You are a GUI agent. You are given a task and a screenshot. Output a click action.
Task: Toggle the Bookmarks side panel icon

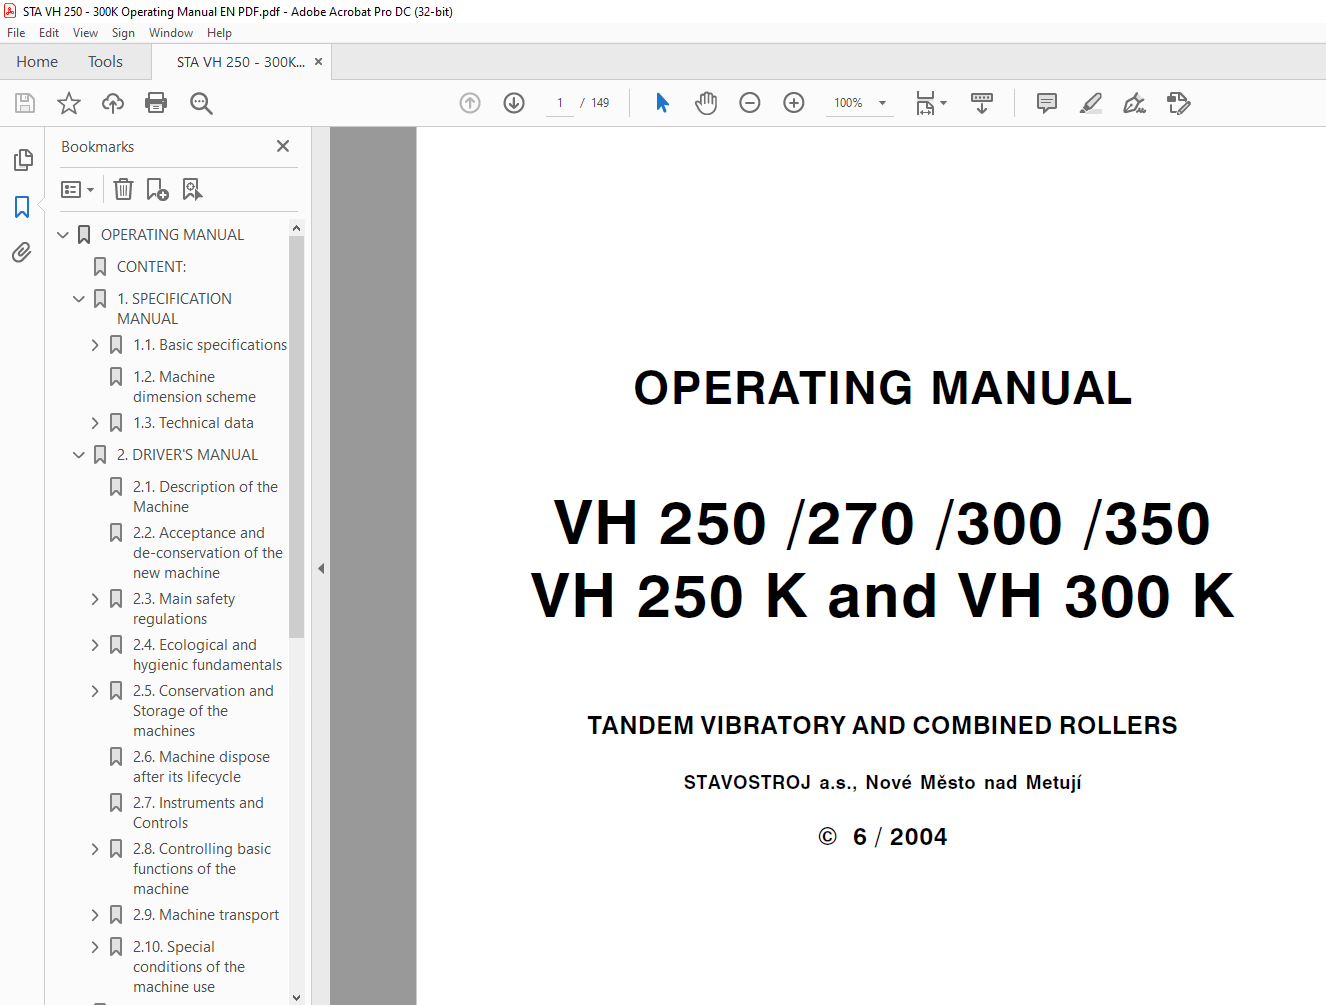point(22,207)
